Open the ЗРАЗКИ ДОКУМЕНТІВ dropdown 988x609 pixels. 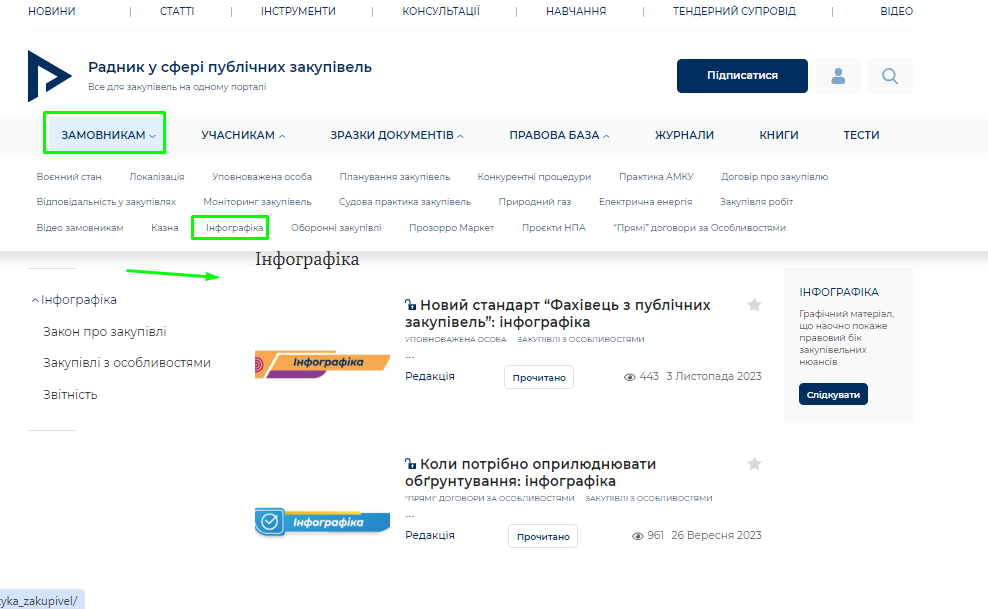click(x=397, y=135)
